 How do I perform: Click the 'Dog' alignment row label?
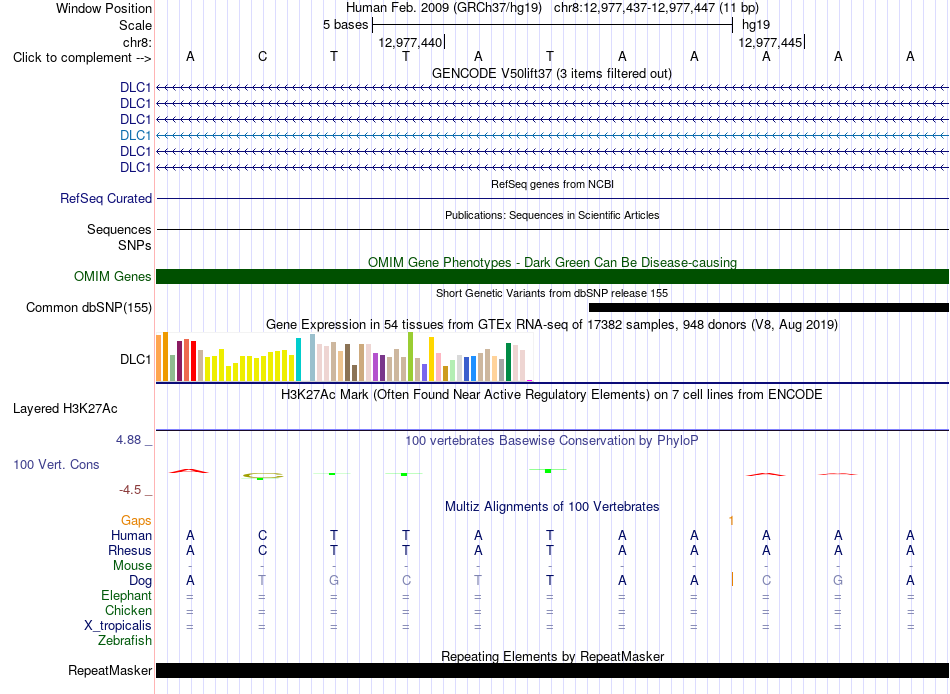click(140, 581)
